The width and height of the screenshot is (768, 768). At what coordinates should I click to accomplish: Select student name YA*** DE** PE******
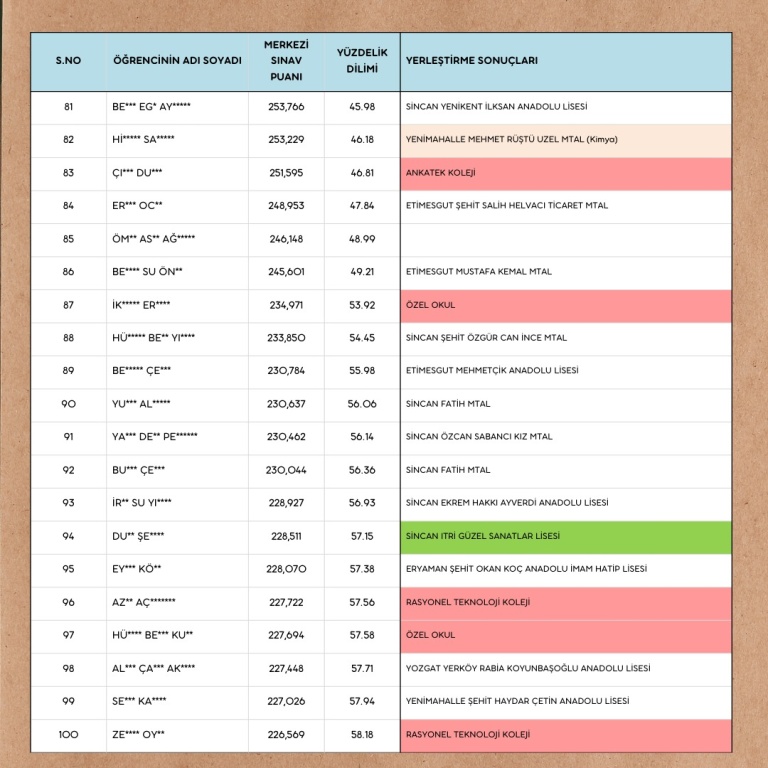155,437
